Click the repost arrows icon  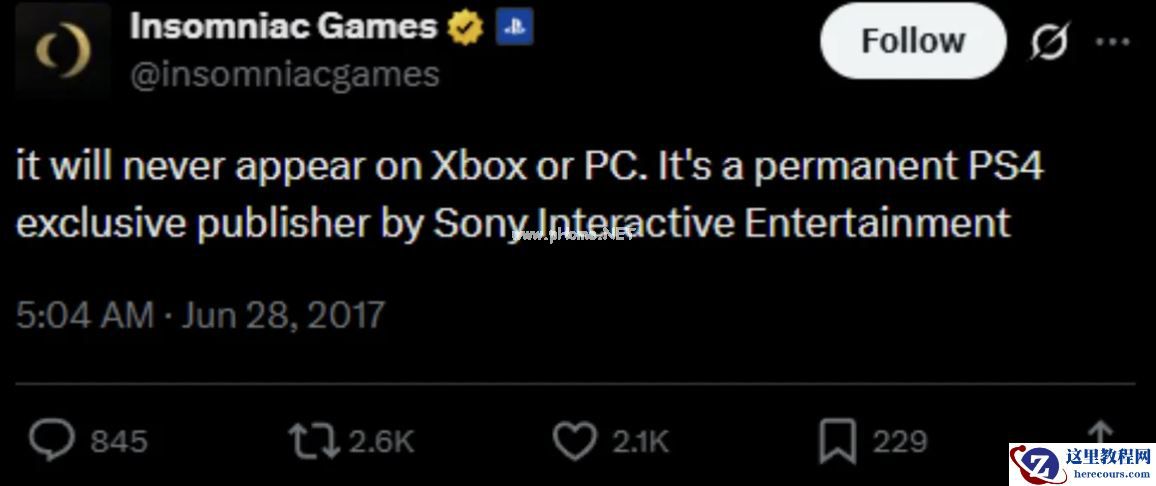tap(311, 441)
